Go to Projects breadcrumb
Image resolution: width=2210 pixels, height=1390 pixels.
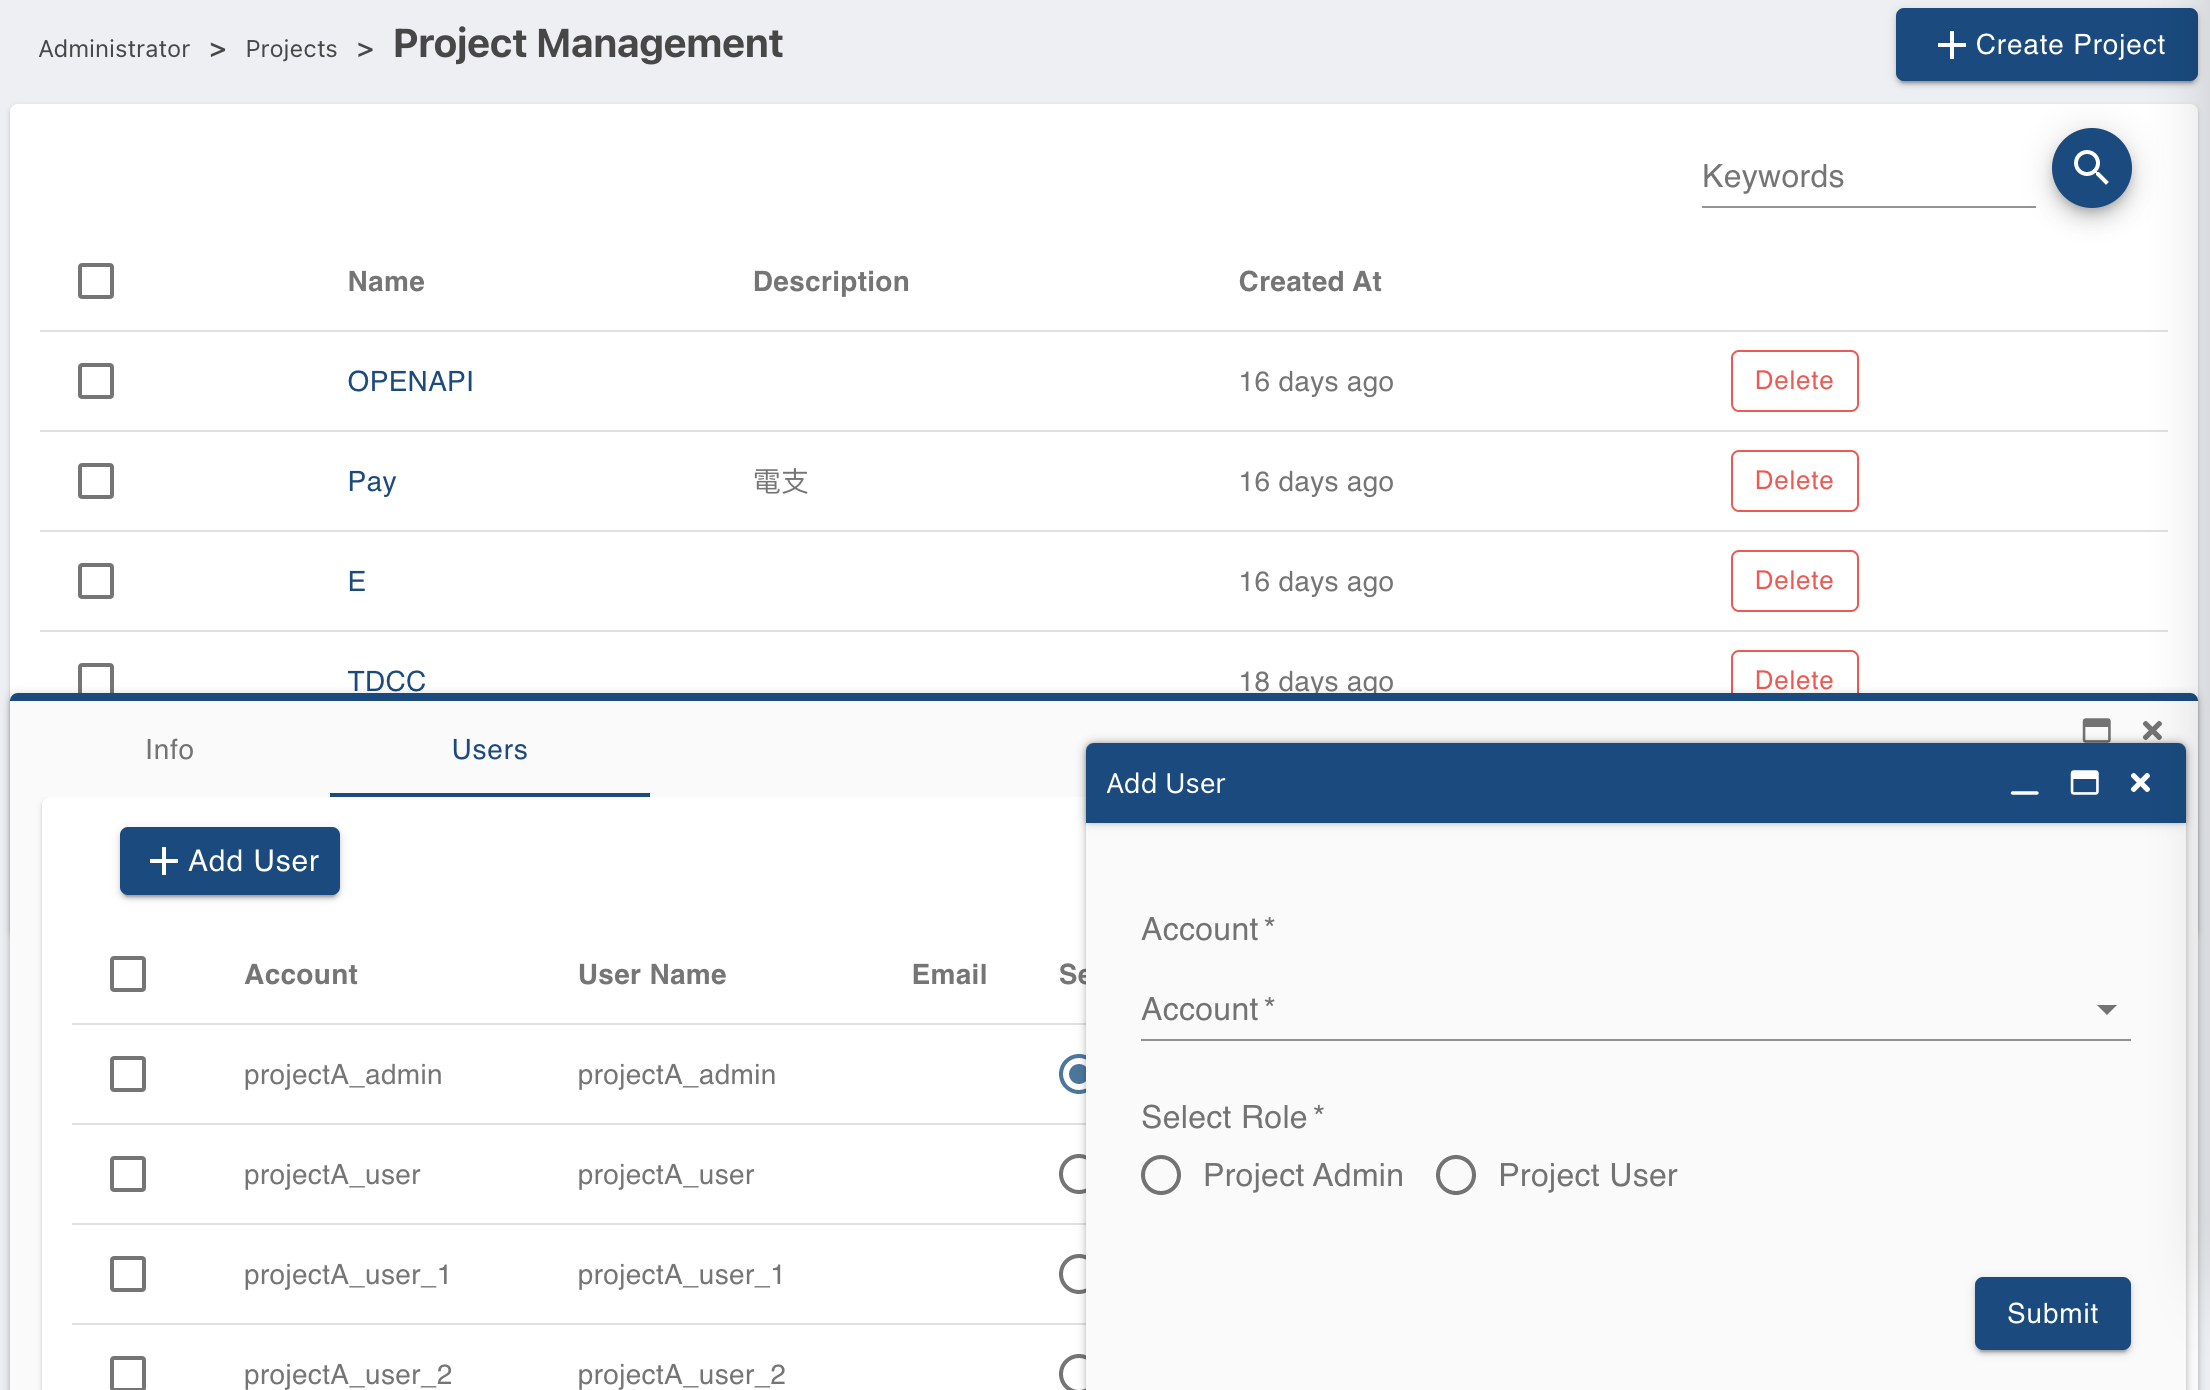(291, 49)
